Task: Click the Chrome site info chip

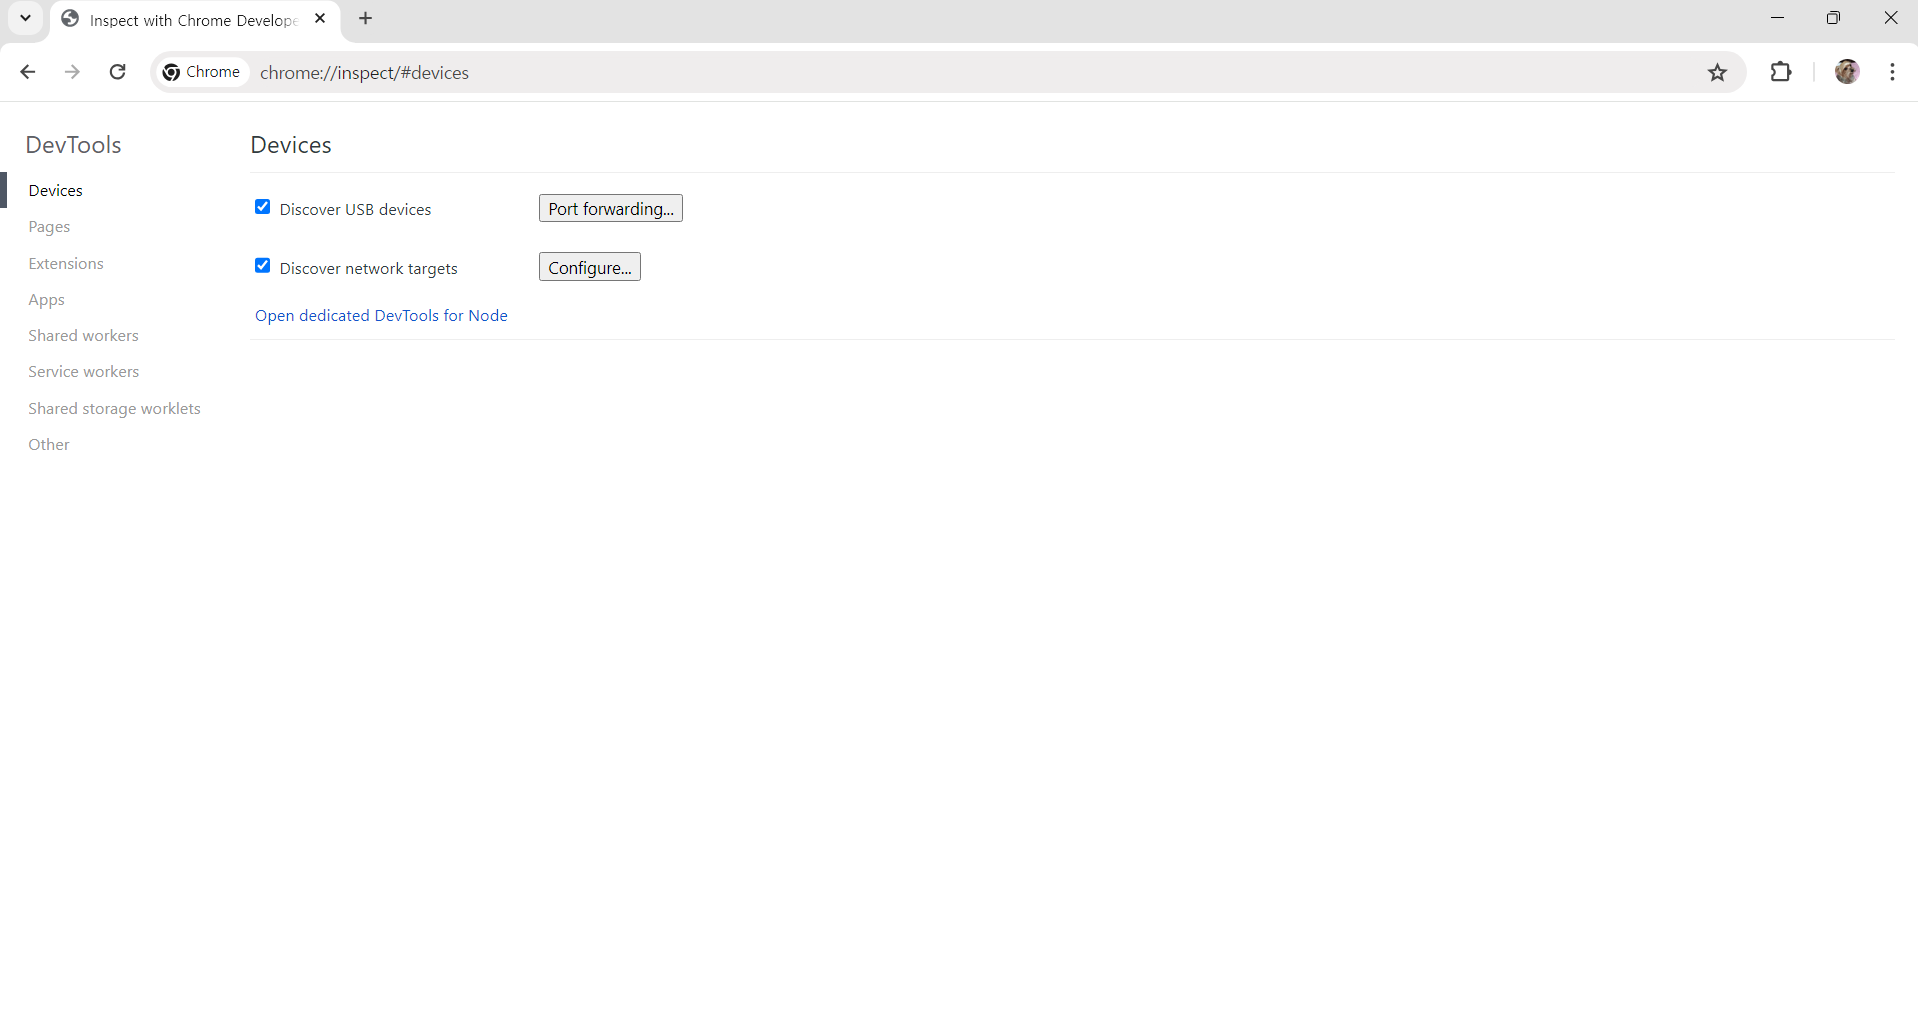Action: (202, 72)
